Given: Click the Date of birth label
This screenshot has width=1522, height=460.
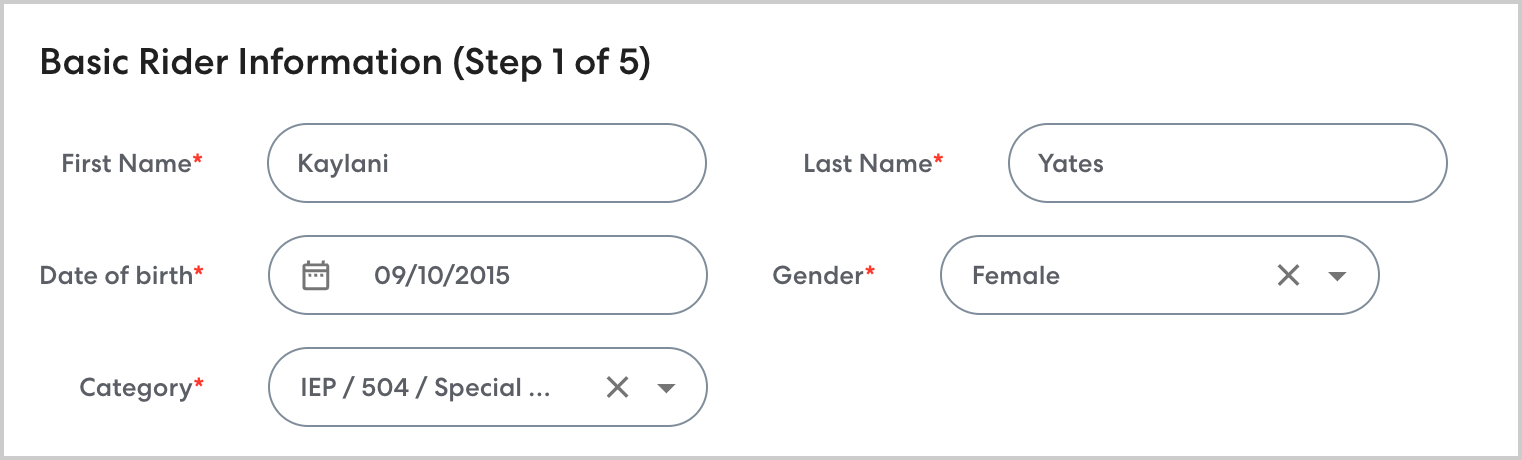Looking at the screenshot, I should pos(116,275).
